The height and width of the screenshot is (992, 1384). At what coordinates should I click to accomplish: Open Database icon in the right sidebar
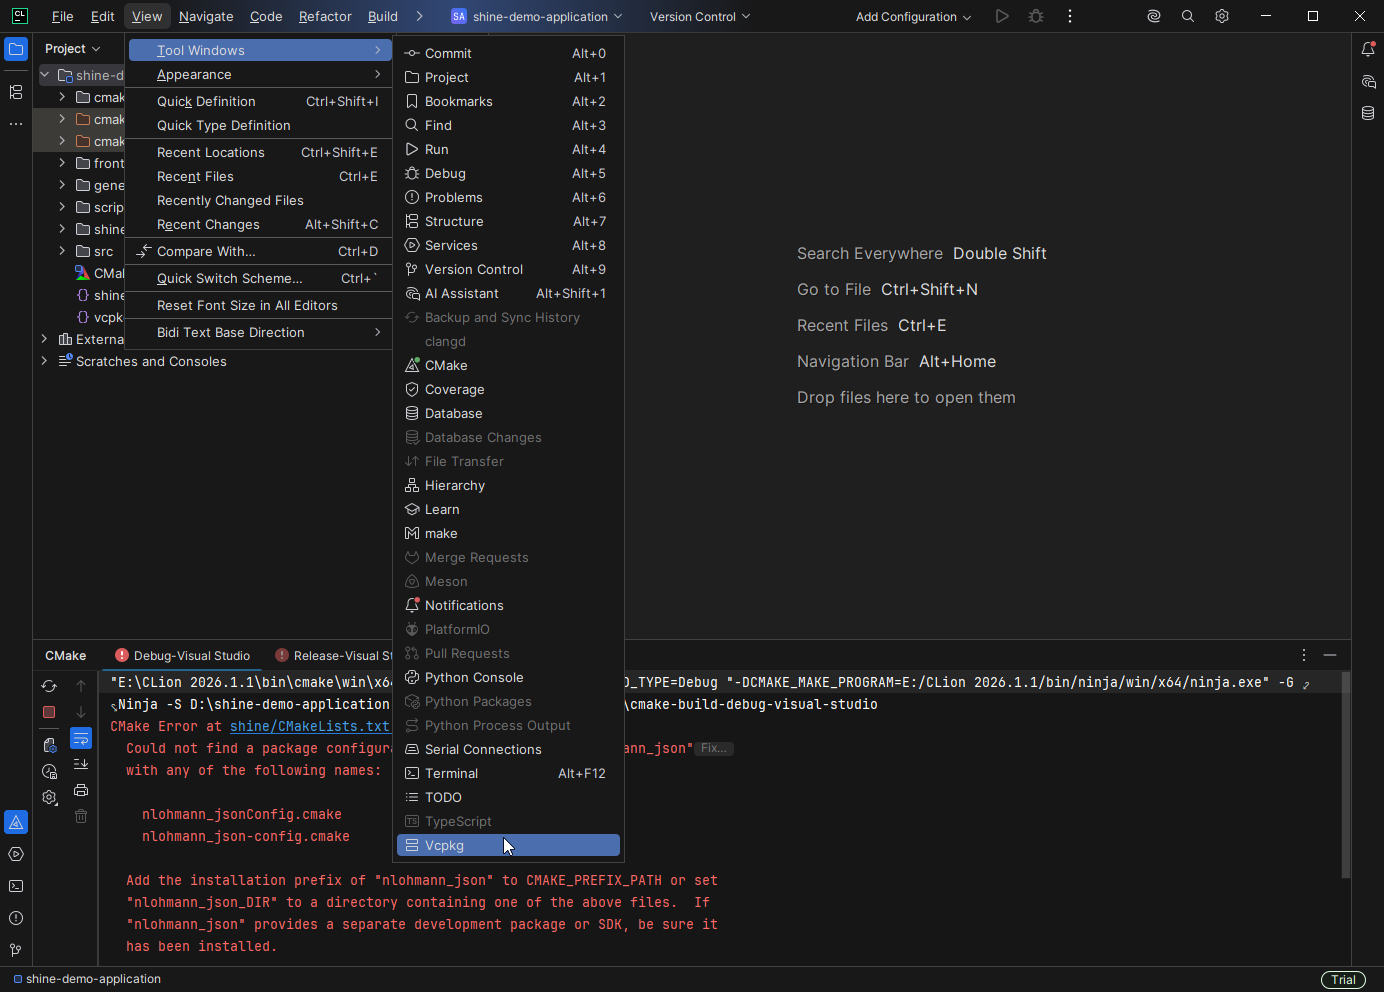(1368, 113)
